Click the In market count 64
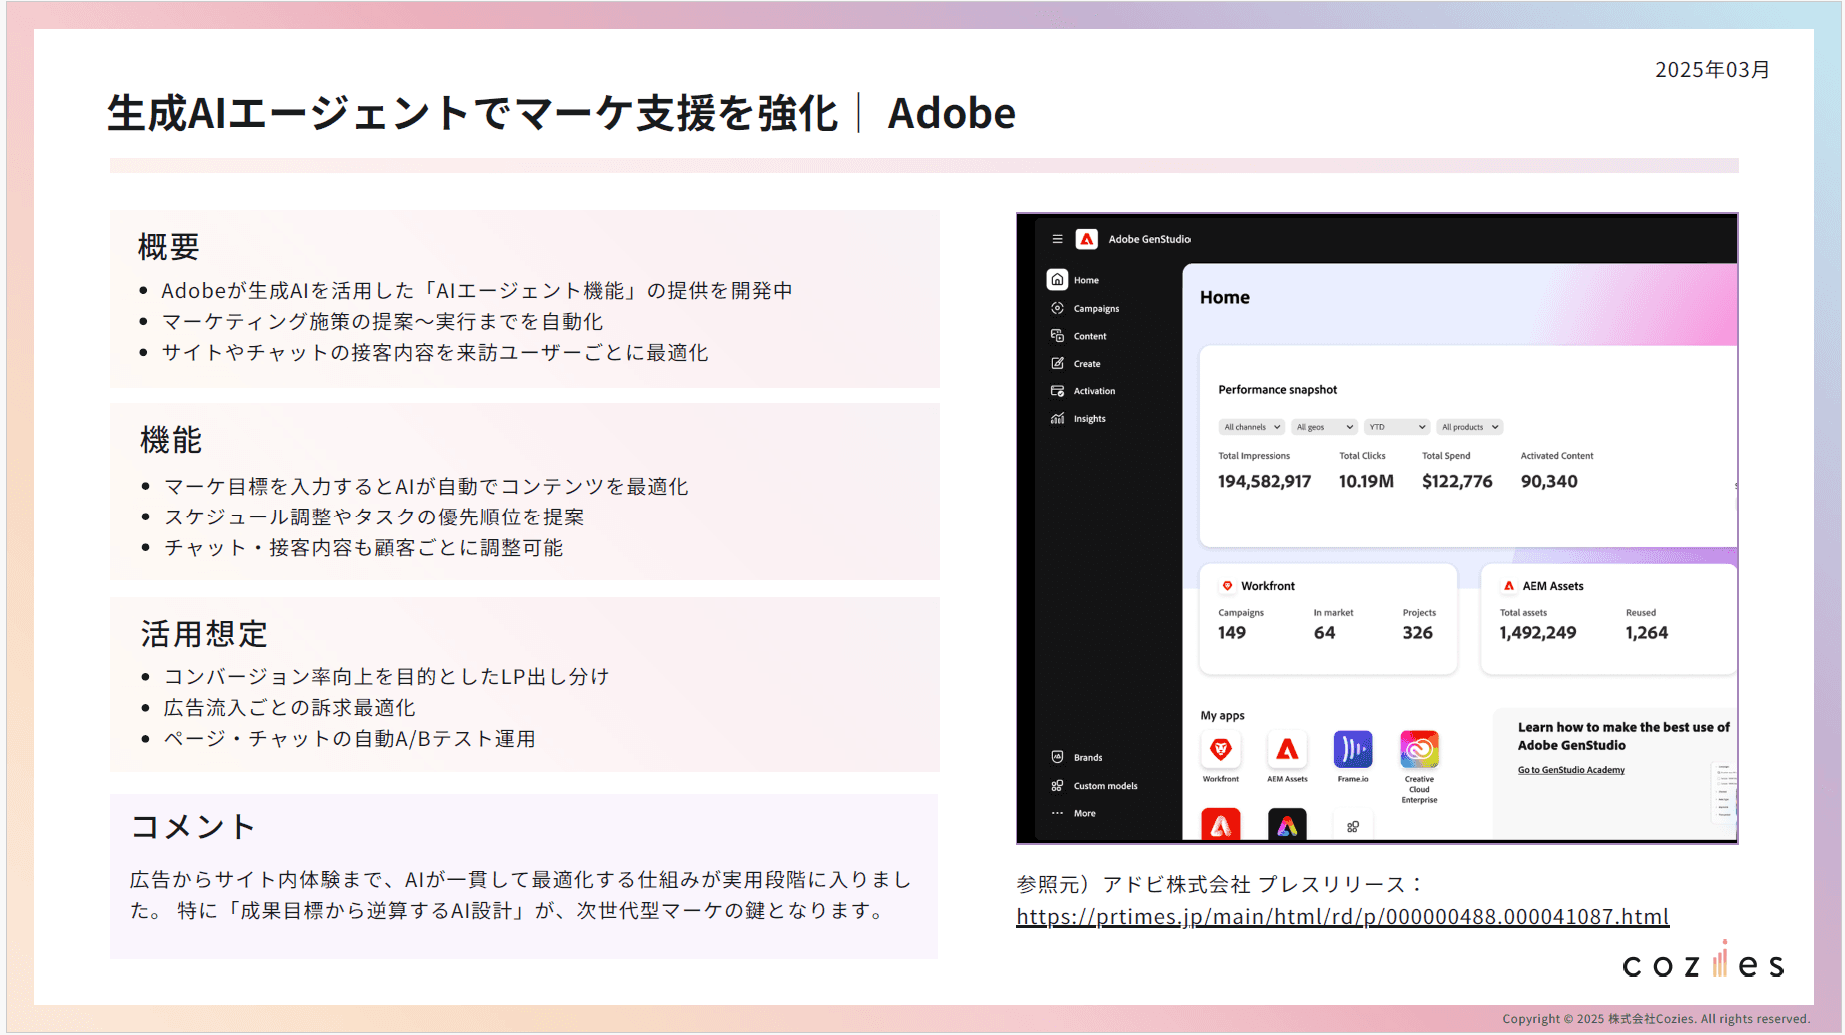The height and width of the screenshot is (1035, 1845). (x=1324, y=633)
